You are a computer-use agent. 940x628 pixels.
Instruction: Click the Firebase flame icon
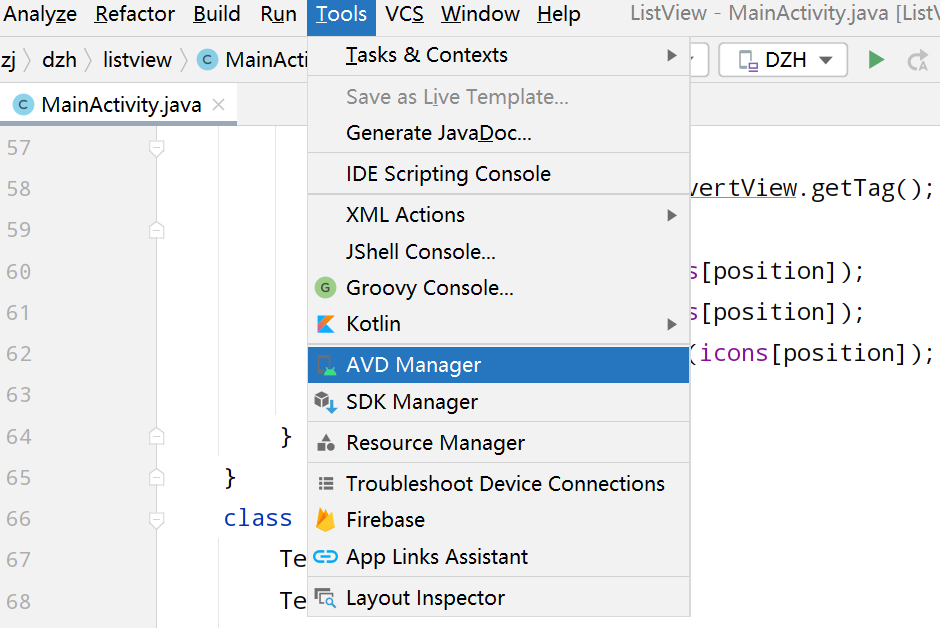[325, 520]
